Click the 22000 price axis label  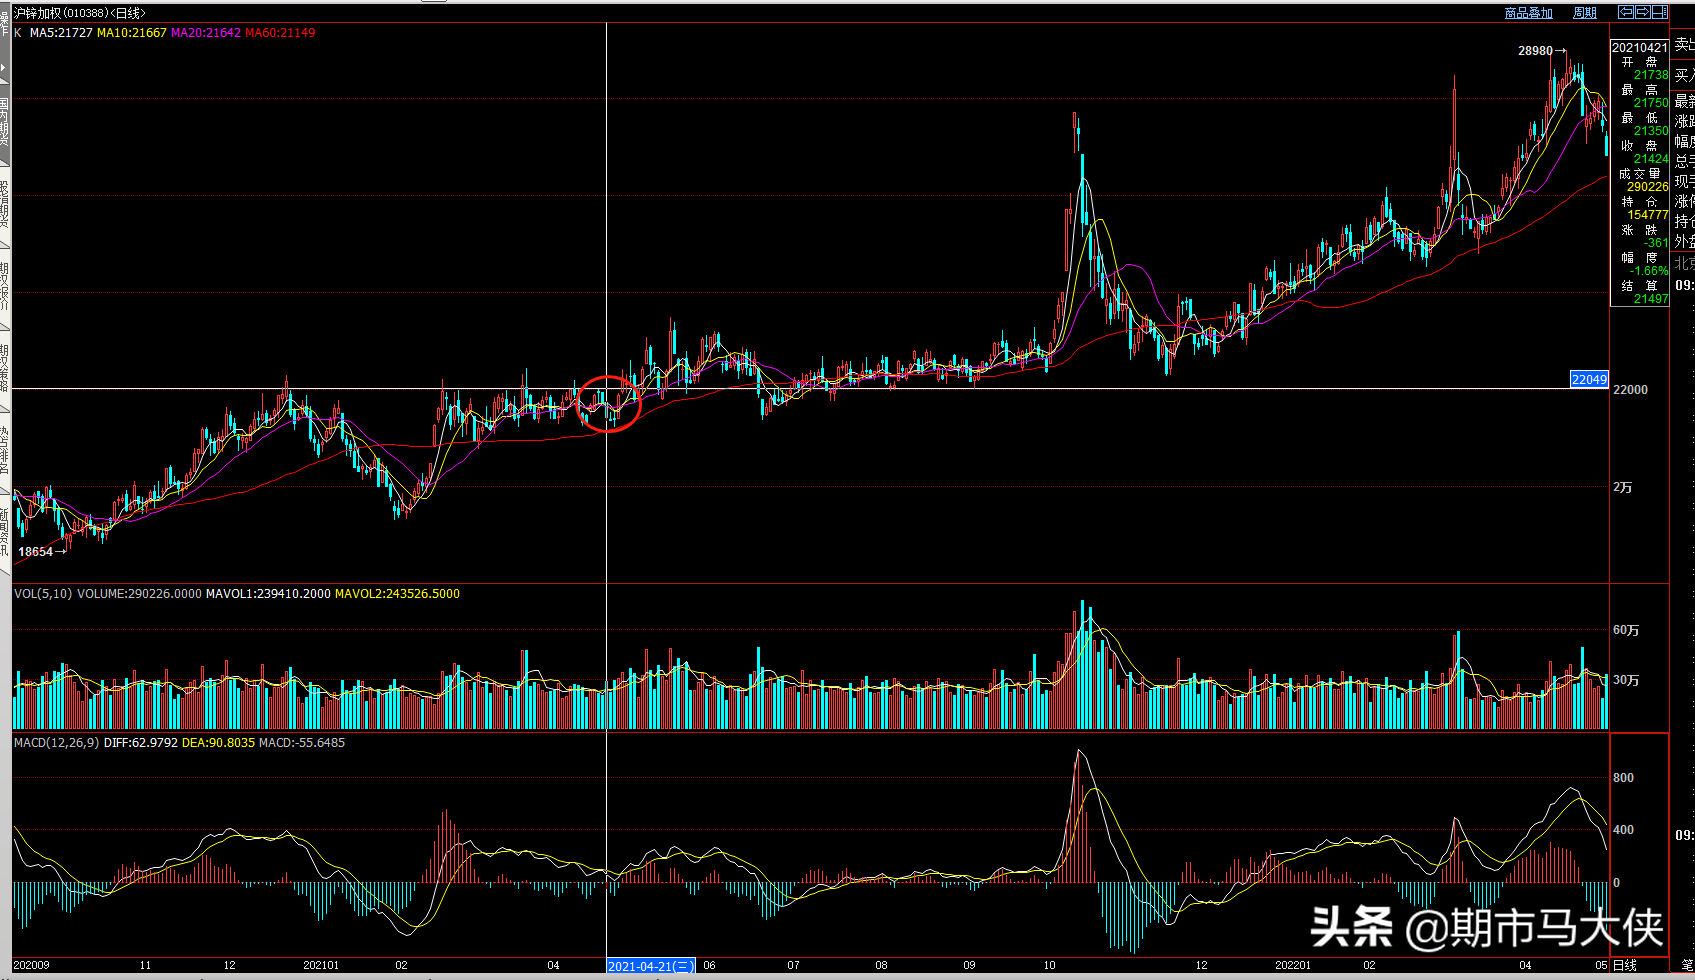click(x=1630, y=390)
